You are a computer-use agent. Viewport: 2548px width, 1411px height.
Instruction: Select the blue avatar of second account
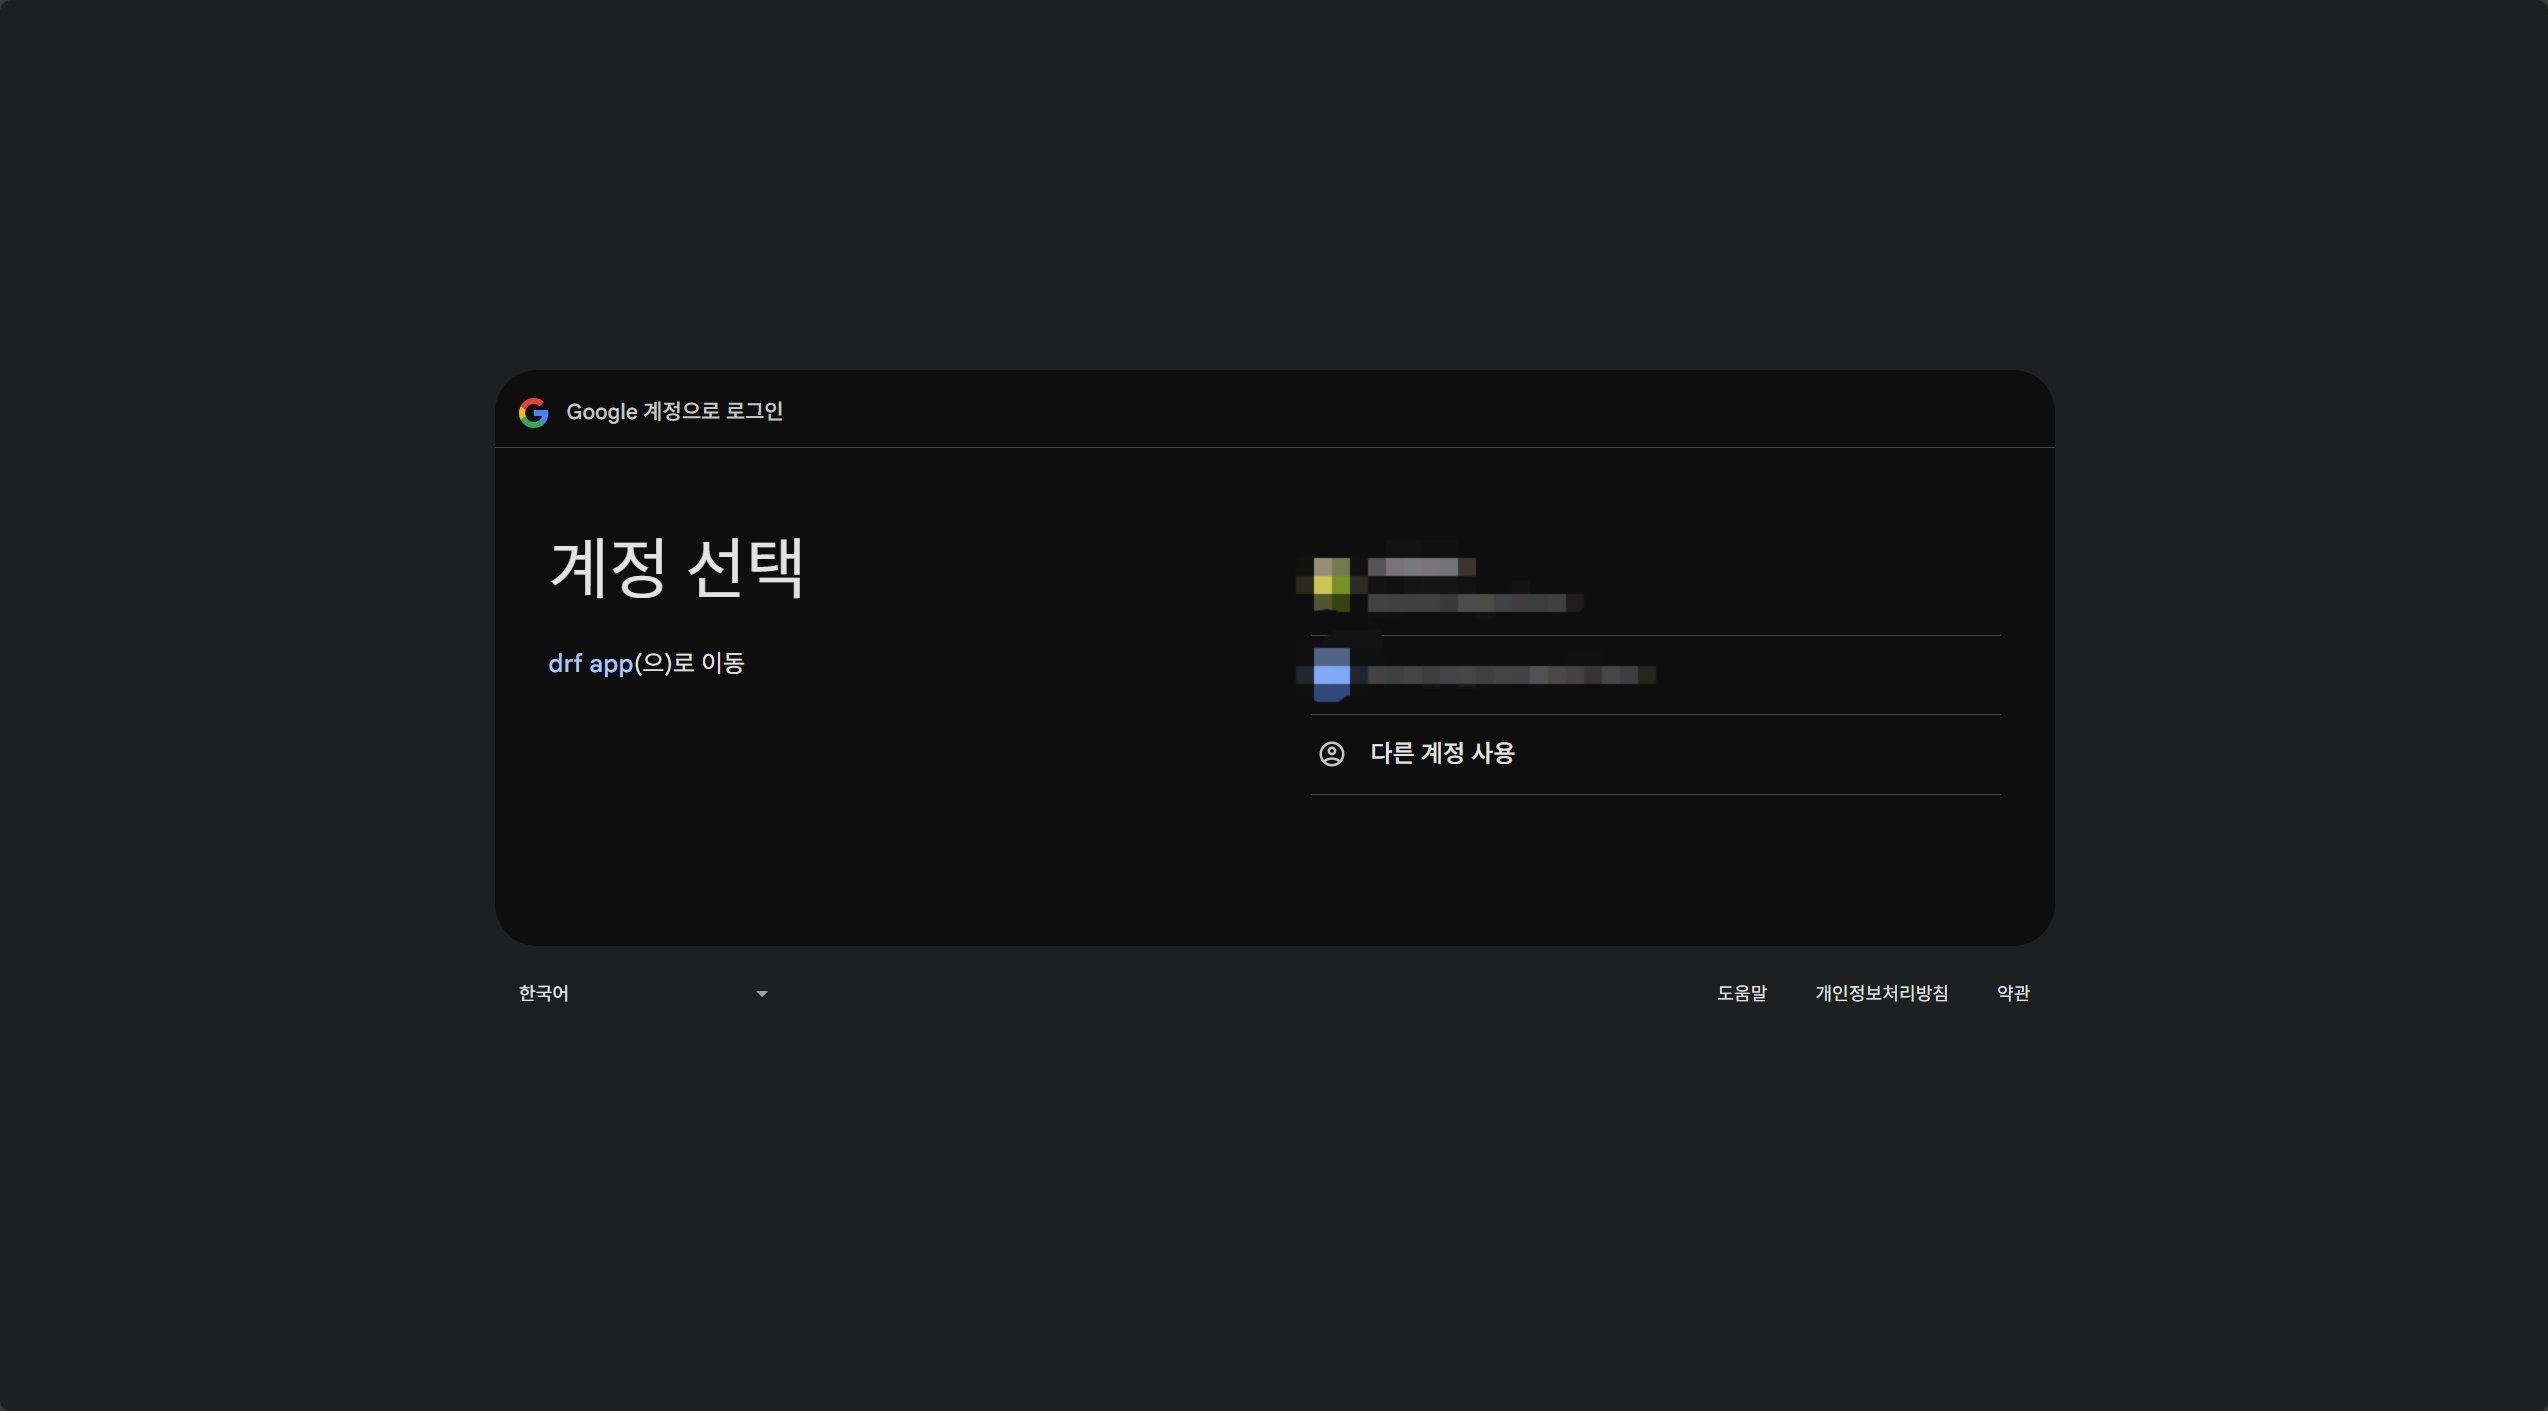click(1331, 674)
